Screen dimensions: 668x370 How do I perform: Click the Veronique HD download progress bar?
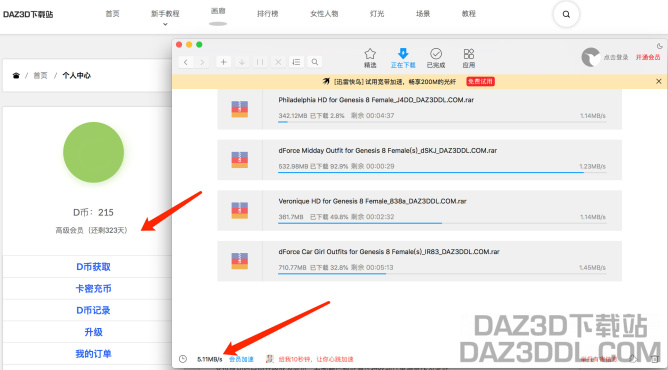point(442,223)
